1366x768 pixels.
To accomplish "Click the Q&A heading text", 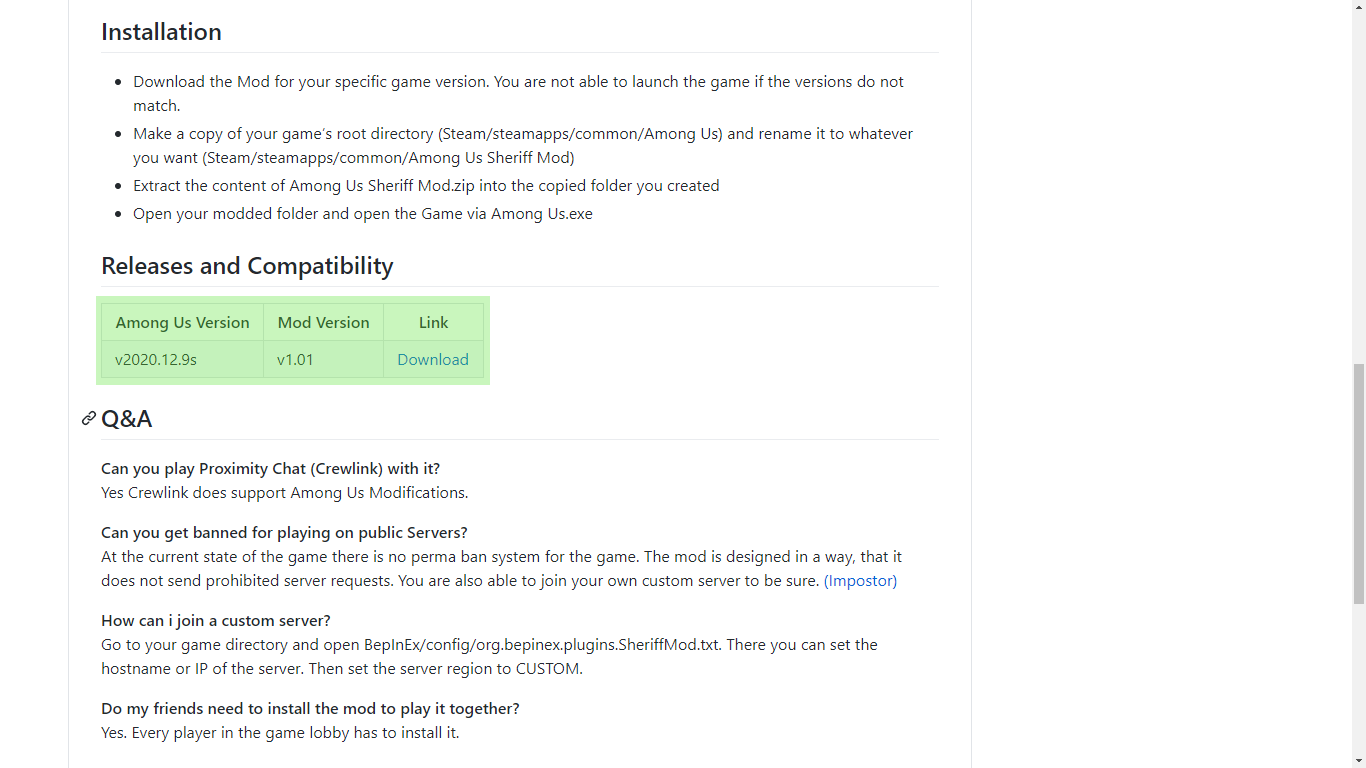I will coord(127,419).
